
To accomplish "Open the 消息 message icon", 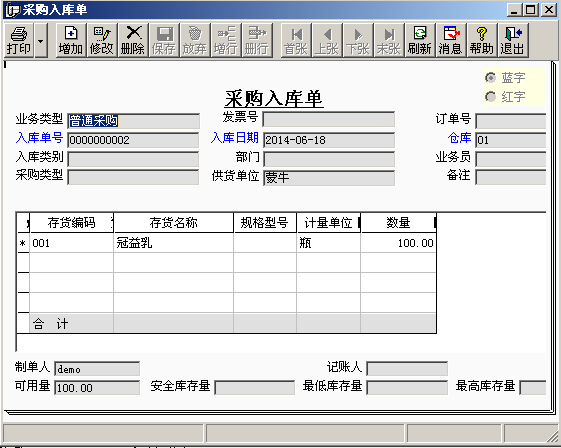I will [x=451, y=40].
